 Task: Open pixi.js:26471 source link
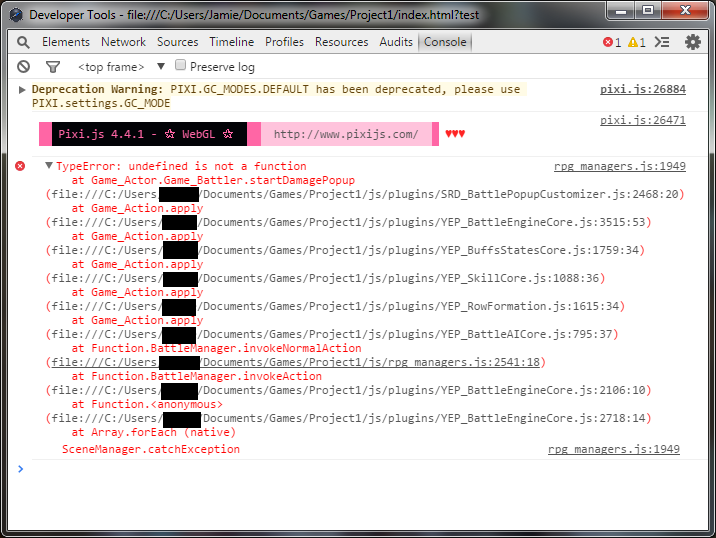[x=642, y=120]
